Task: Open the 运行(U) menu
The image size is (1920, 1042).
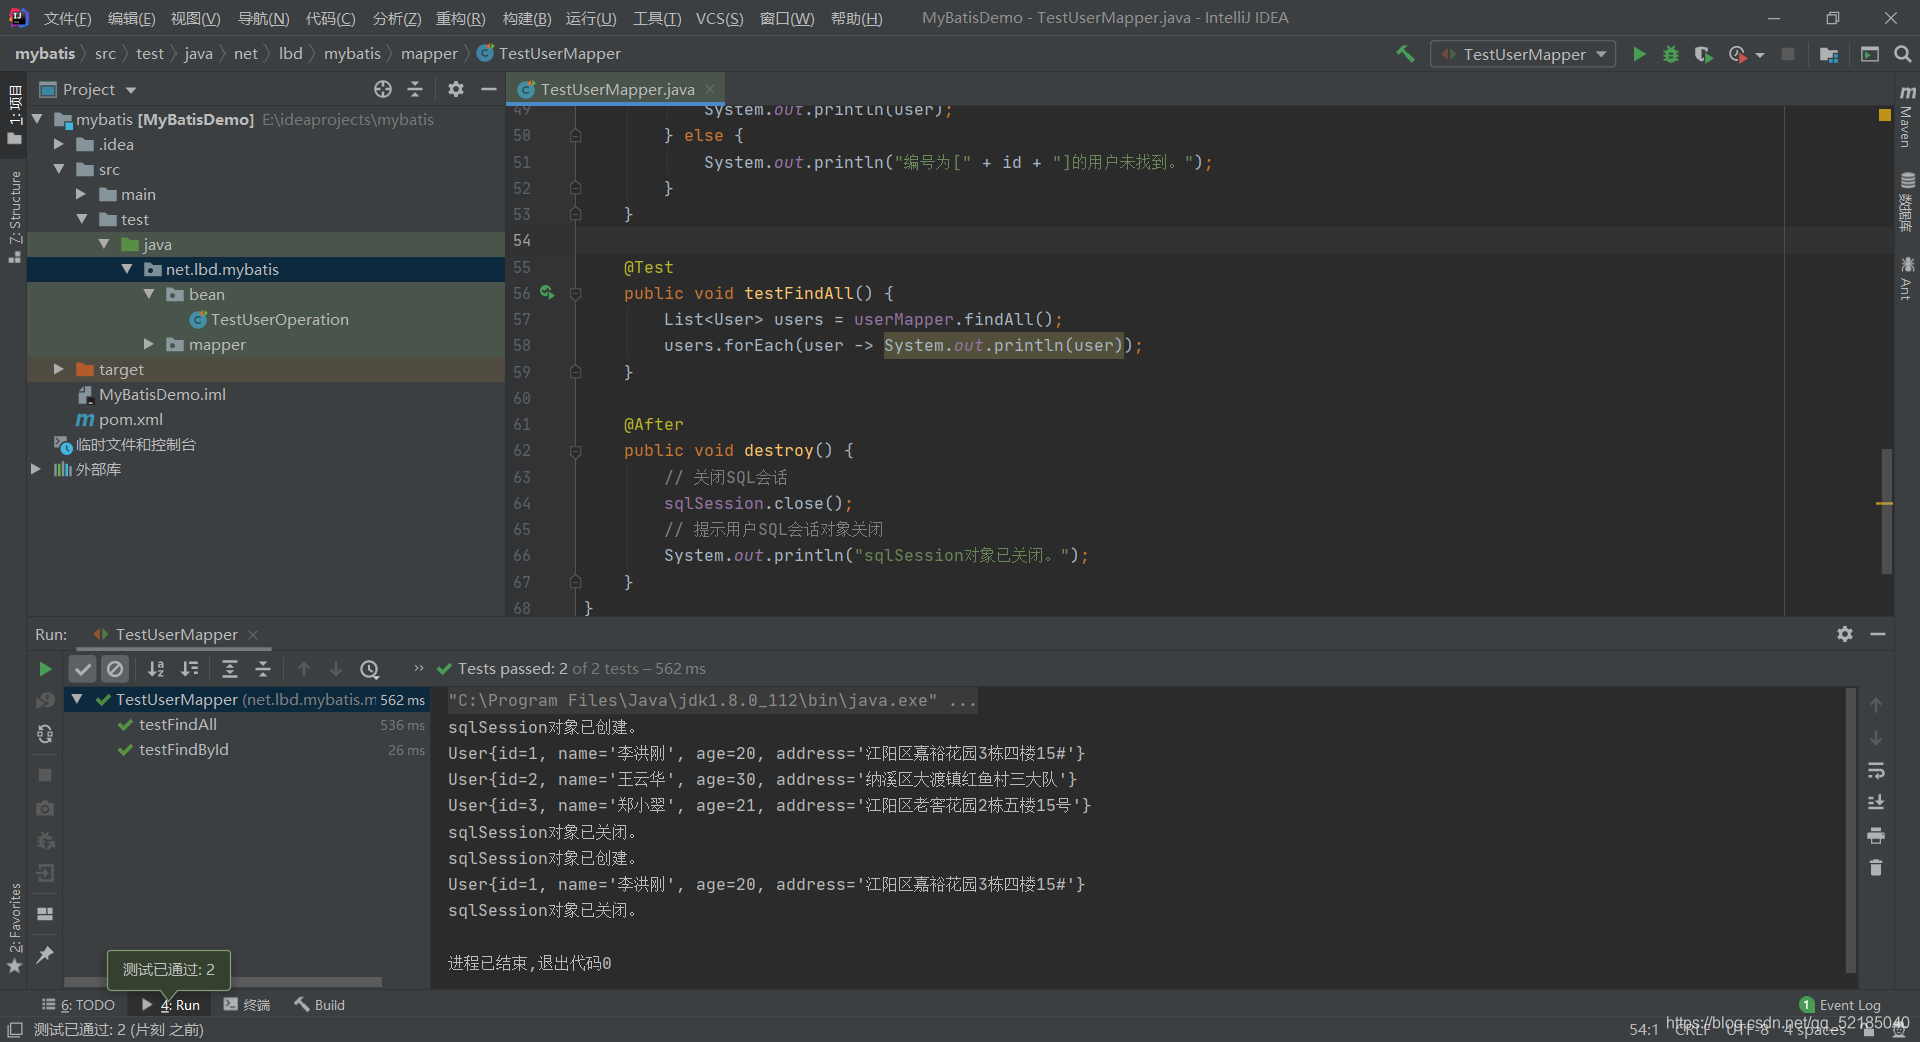Action: 591,18
